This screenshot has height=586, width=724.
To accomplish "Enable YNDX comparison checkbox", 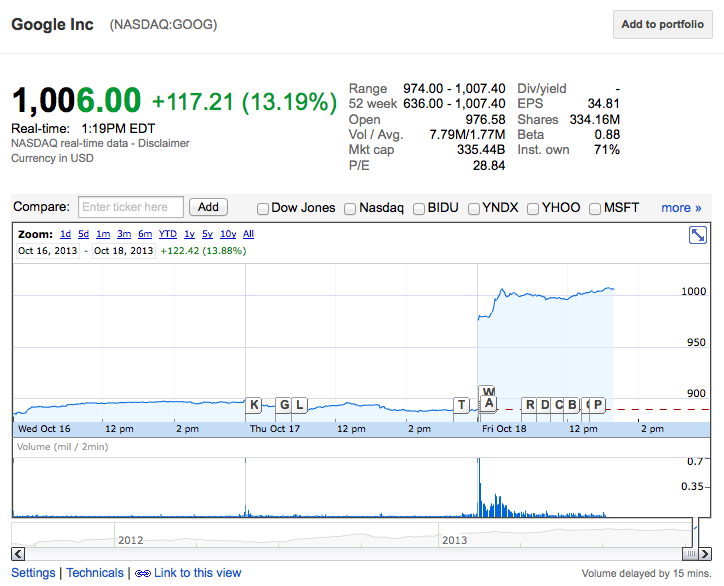I will (474, 209).
